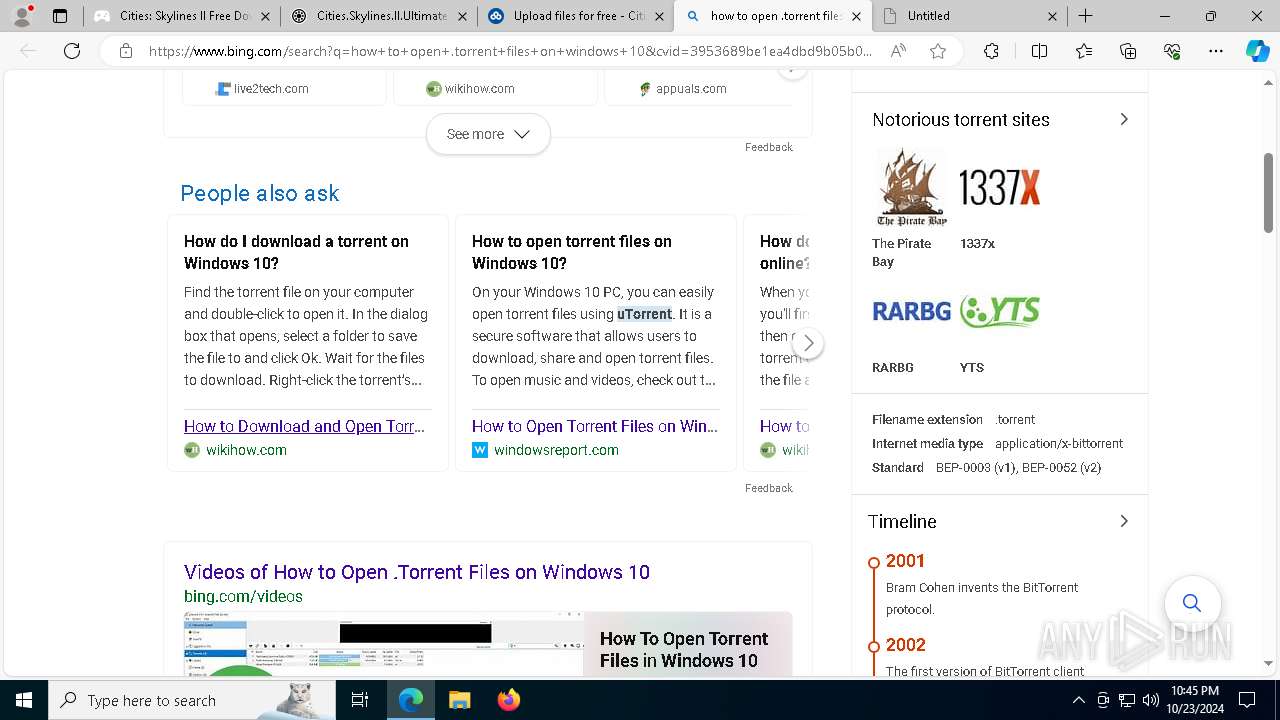The image size is (1280, 720).
Task: Launch Firefox from the taskbar
Action: tap(508, 700)
